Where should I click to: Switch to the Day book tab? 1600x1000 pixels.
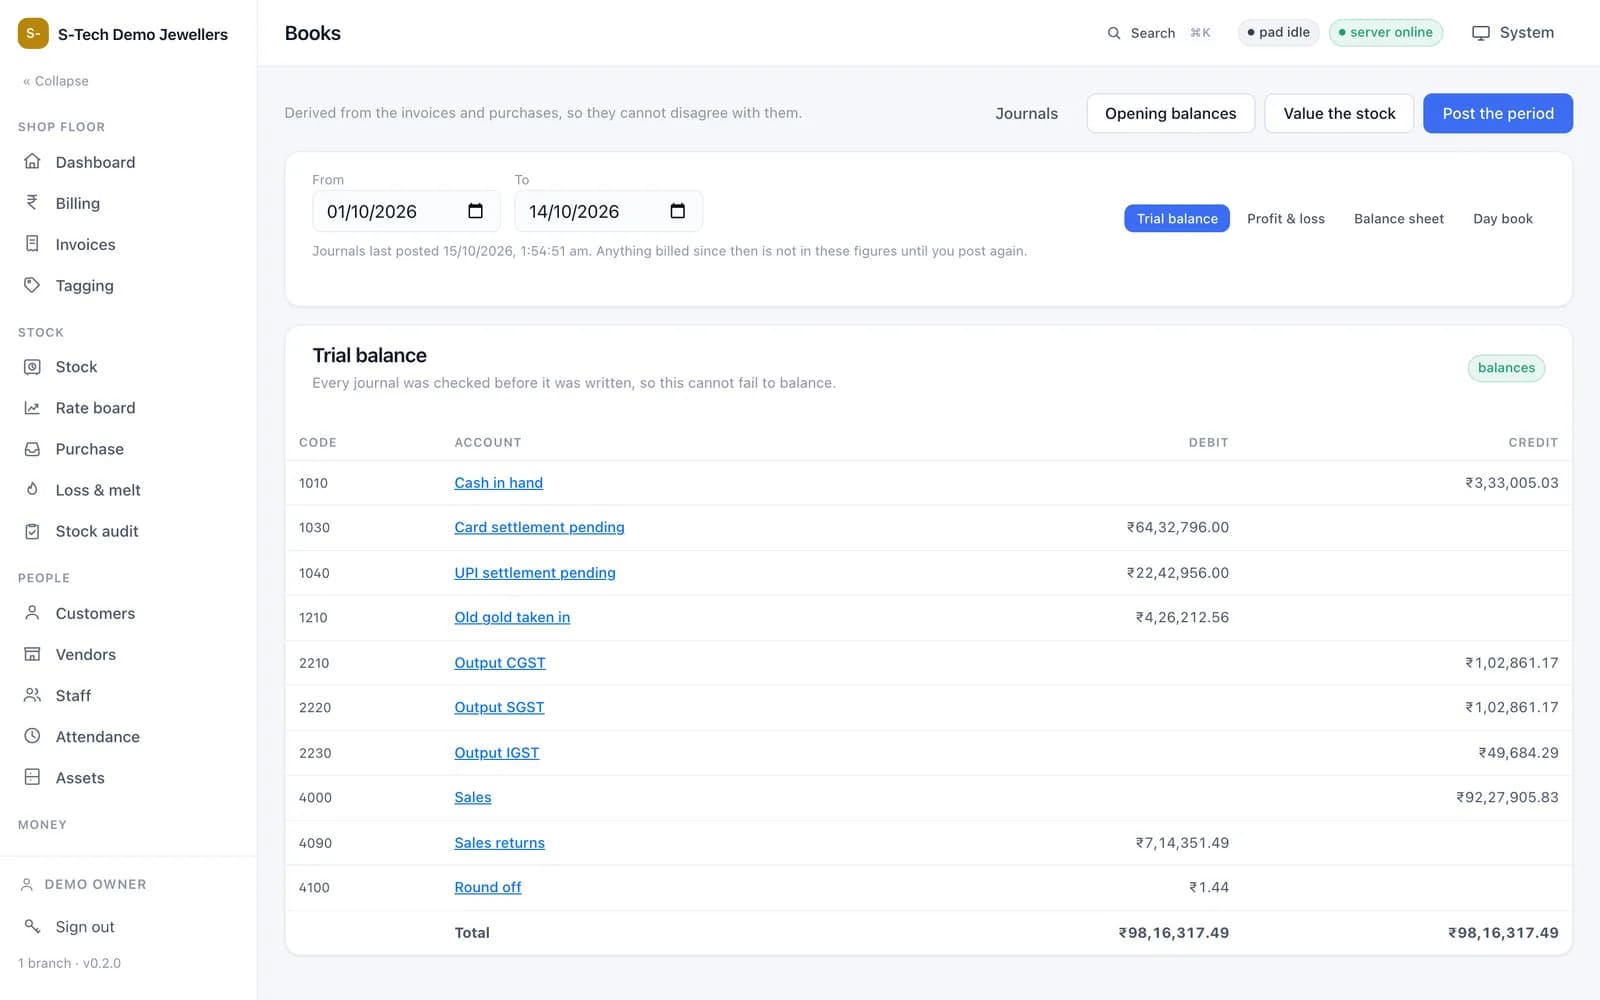tap(1503, 218)
